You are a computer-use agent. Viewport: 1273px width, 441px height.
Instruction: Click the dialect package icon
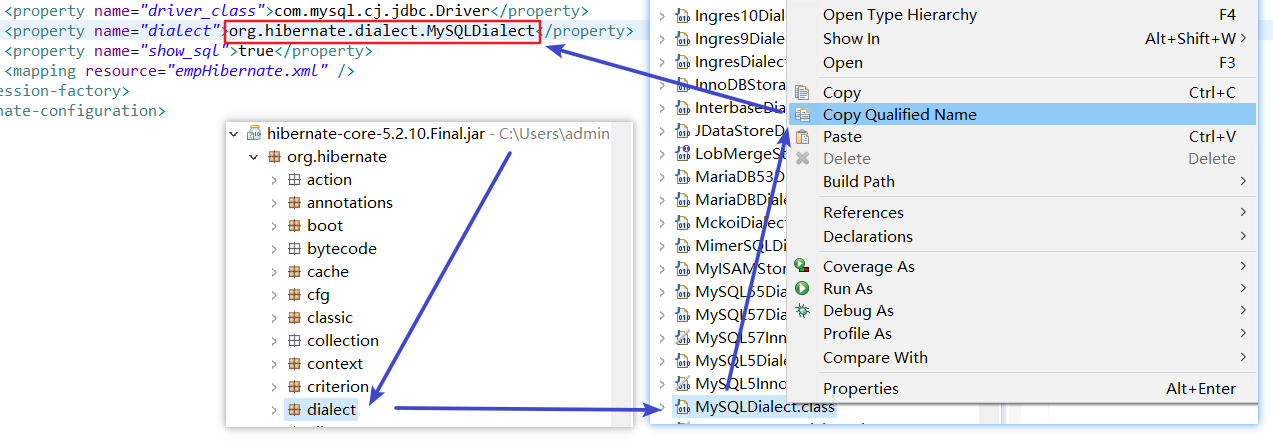point(295,410)
